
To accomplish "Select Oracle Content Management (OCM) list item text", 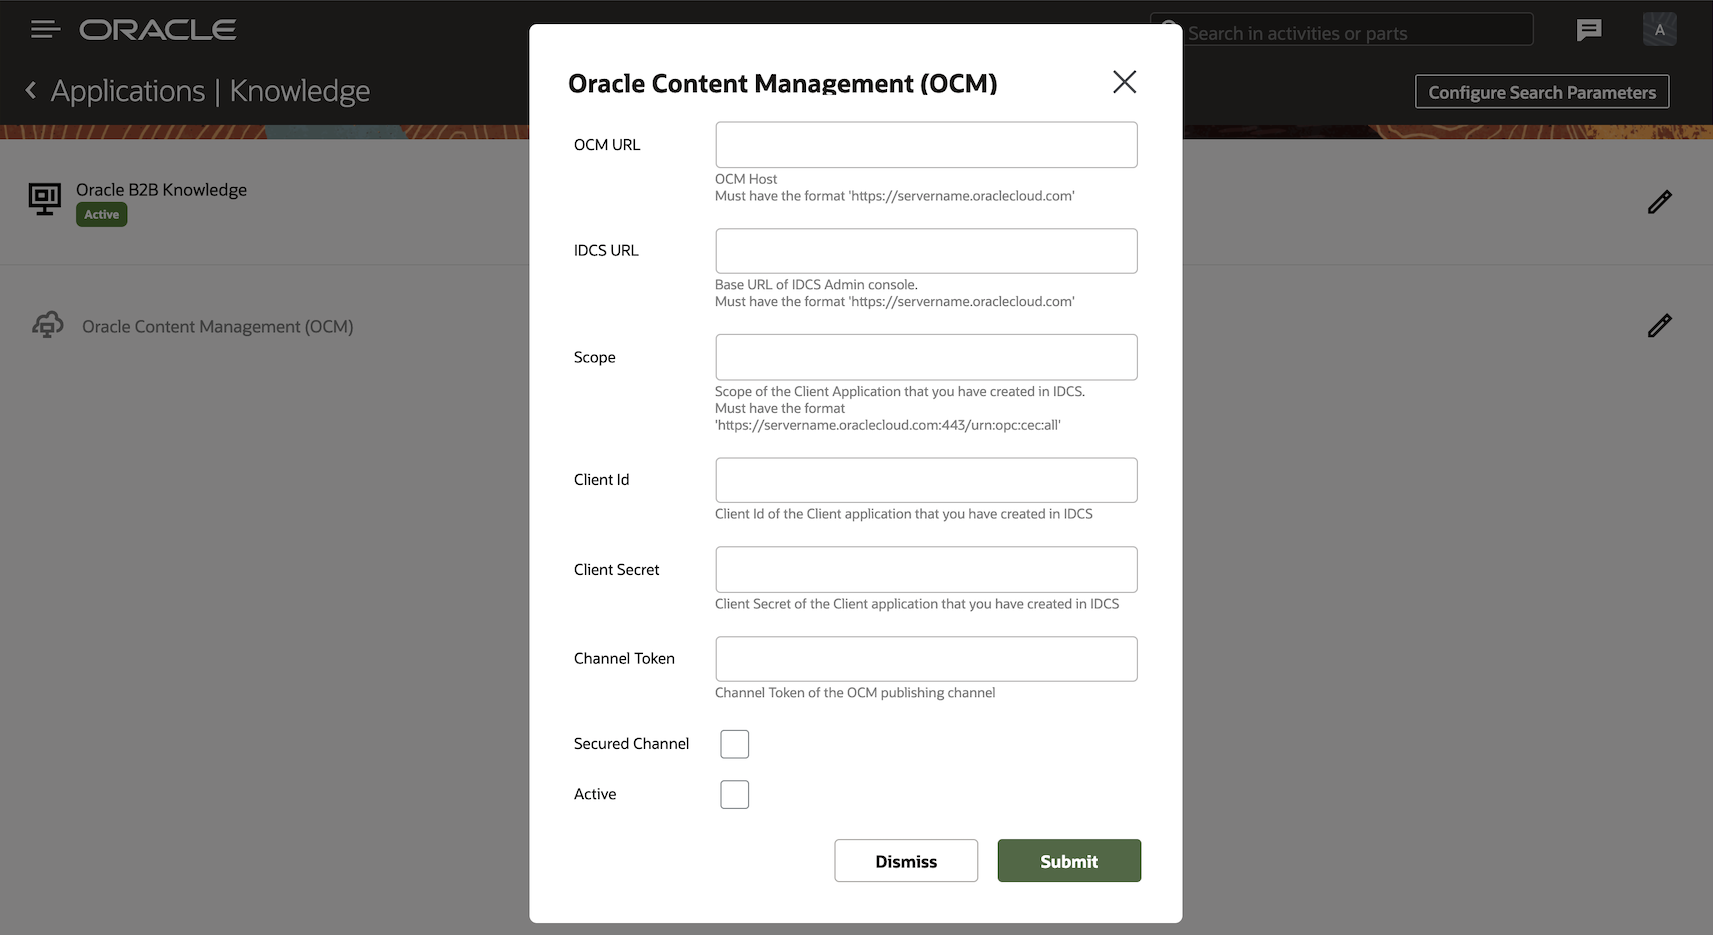I will click(x=218, y=327).
